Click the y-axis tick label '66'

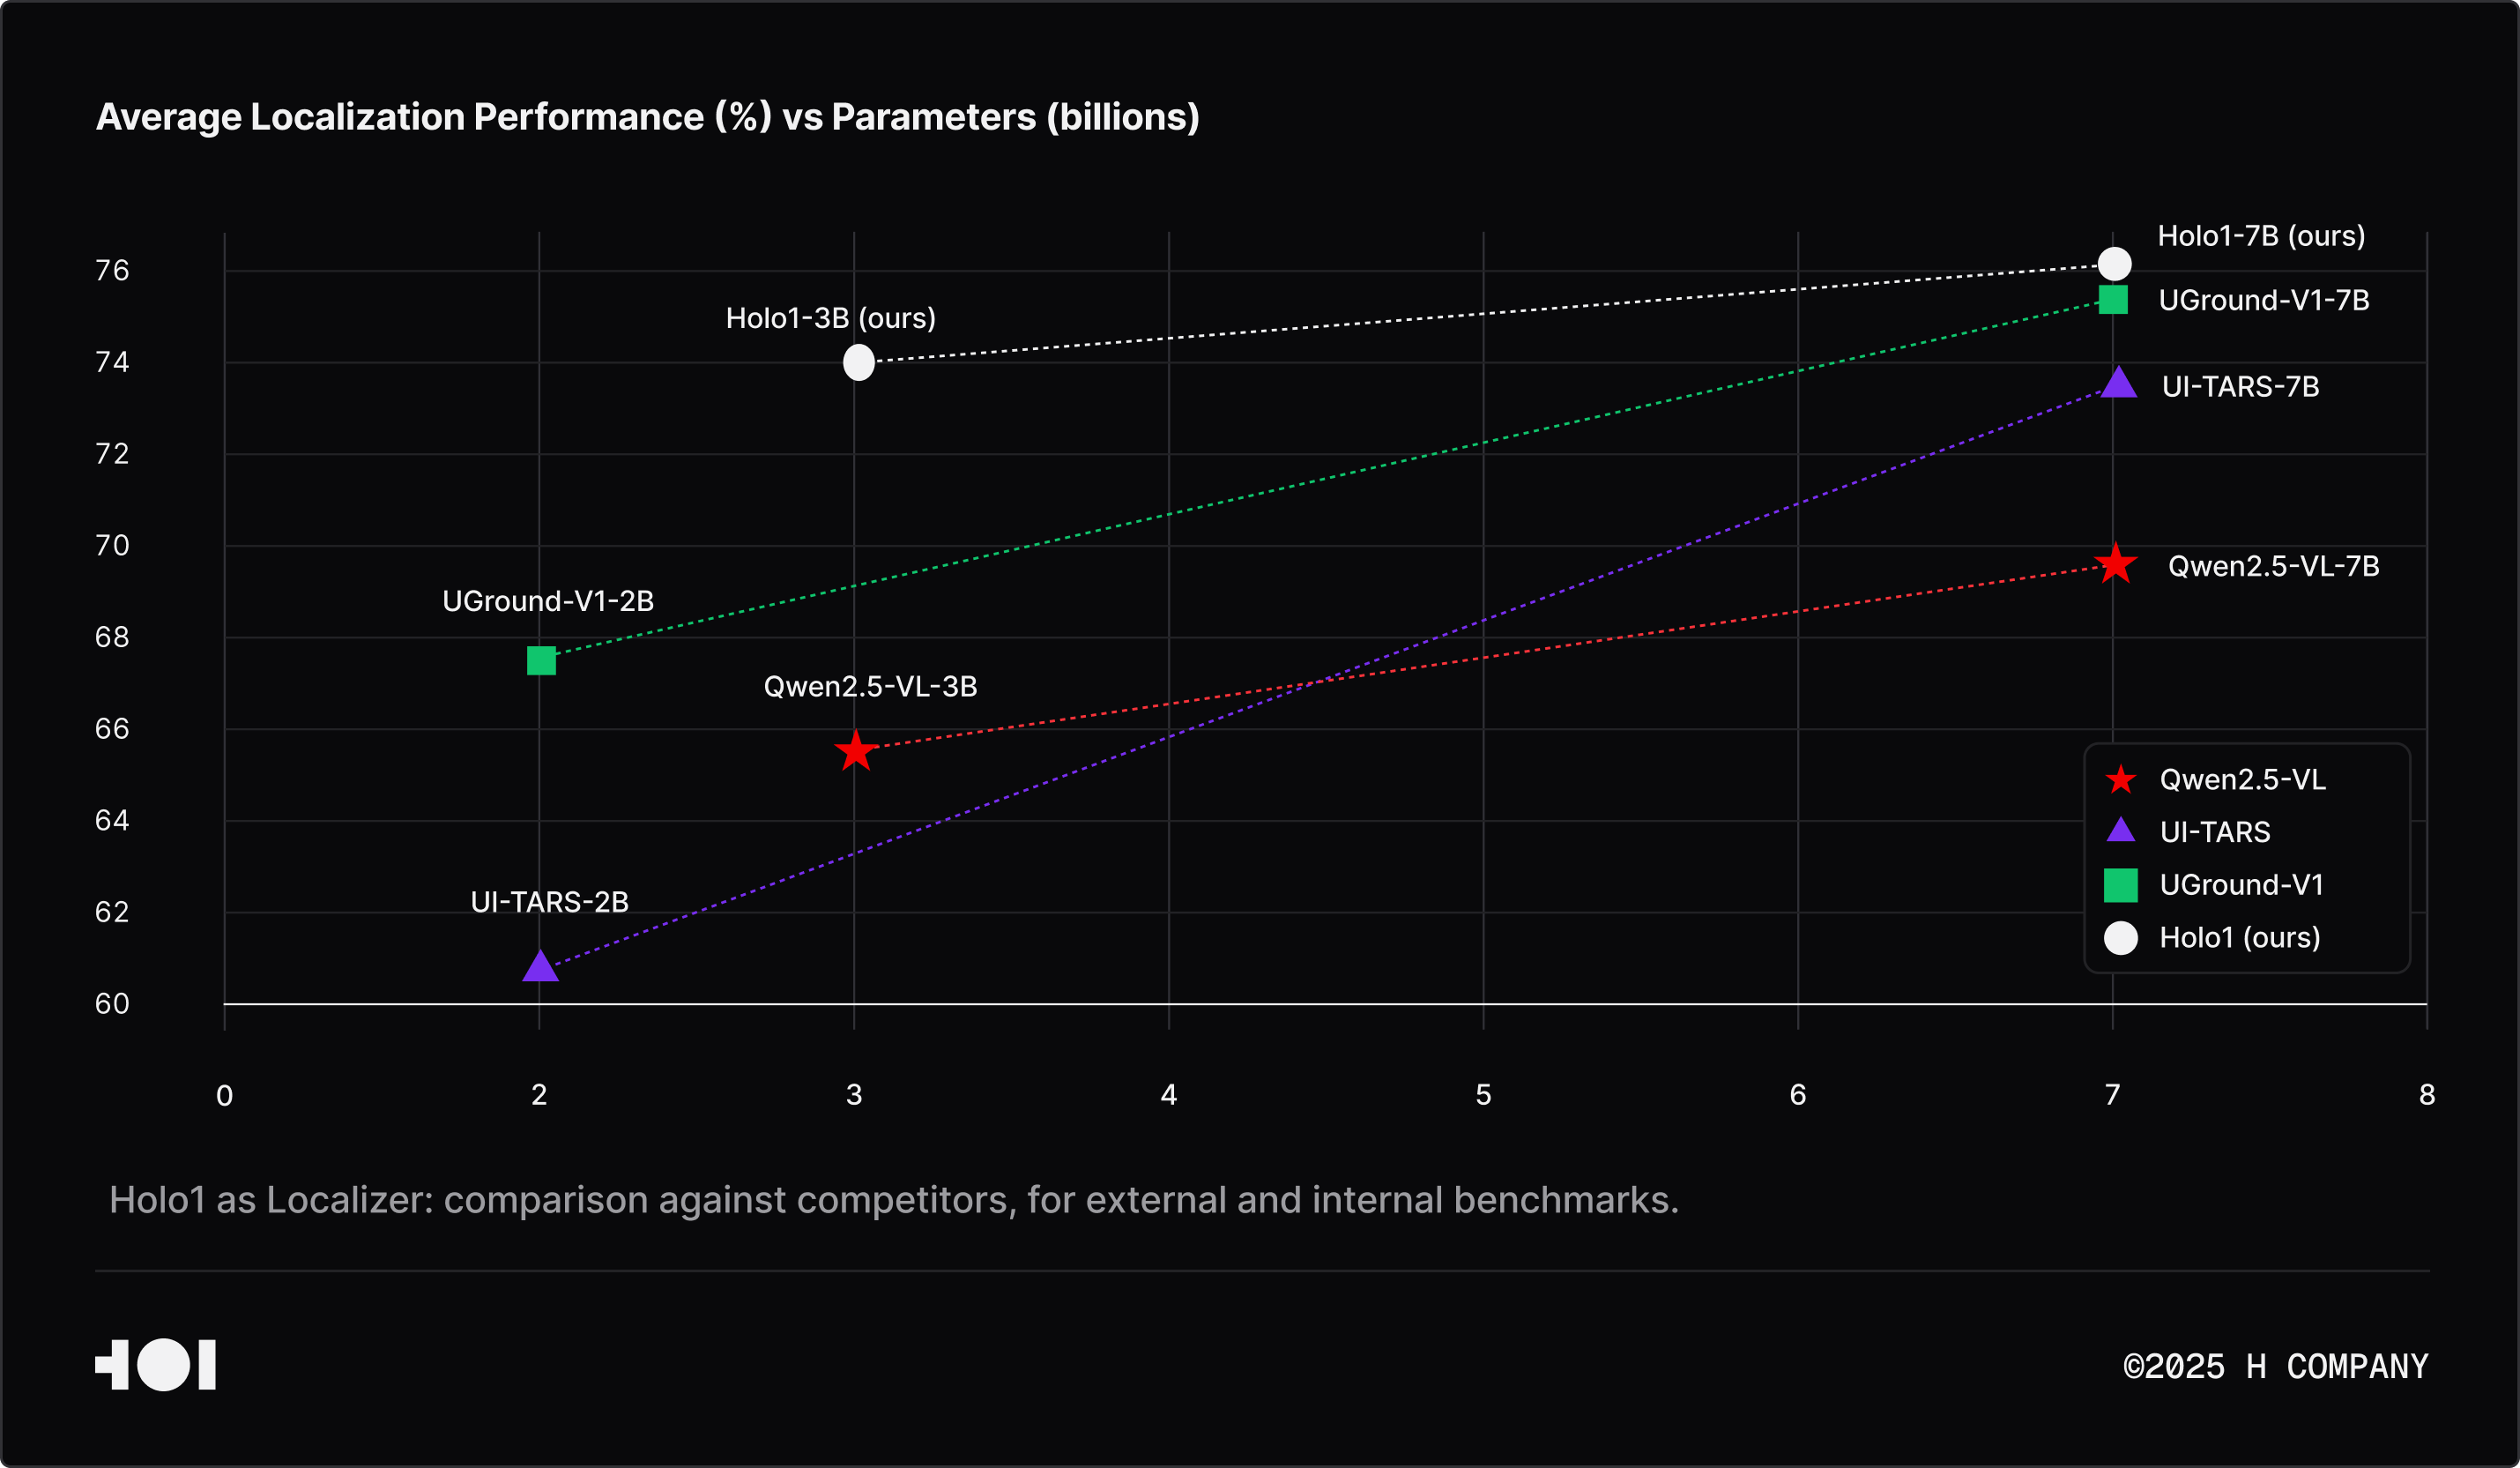[x=112, y=729]
